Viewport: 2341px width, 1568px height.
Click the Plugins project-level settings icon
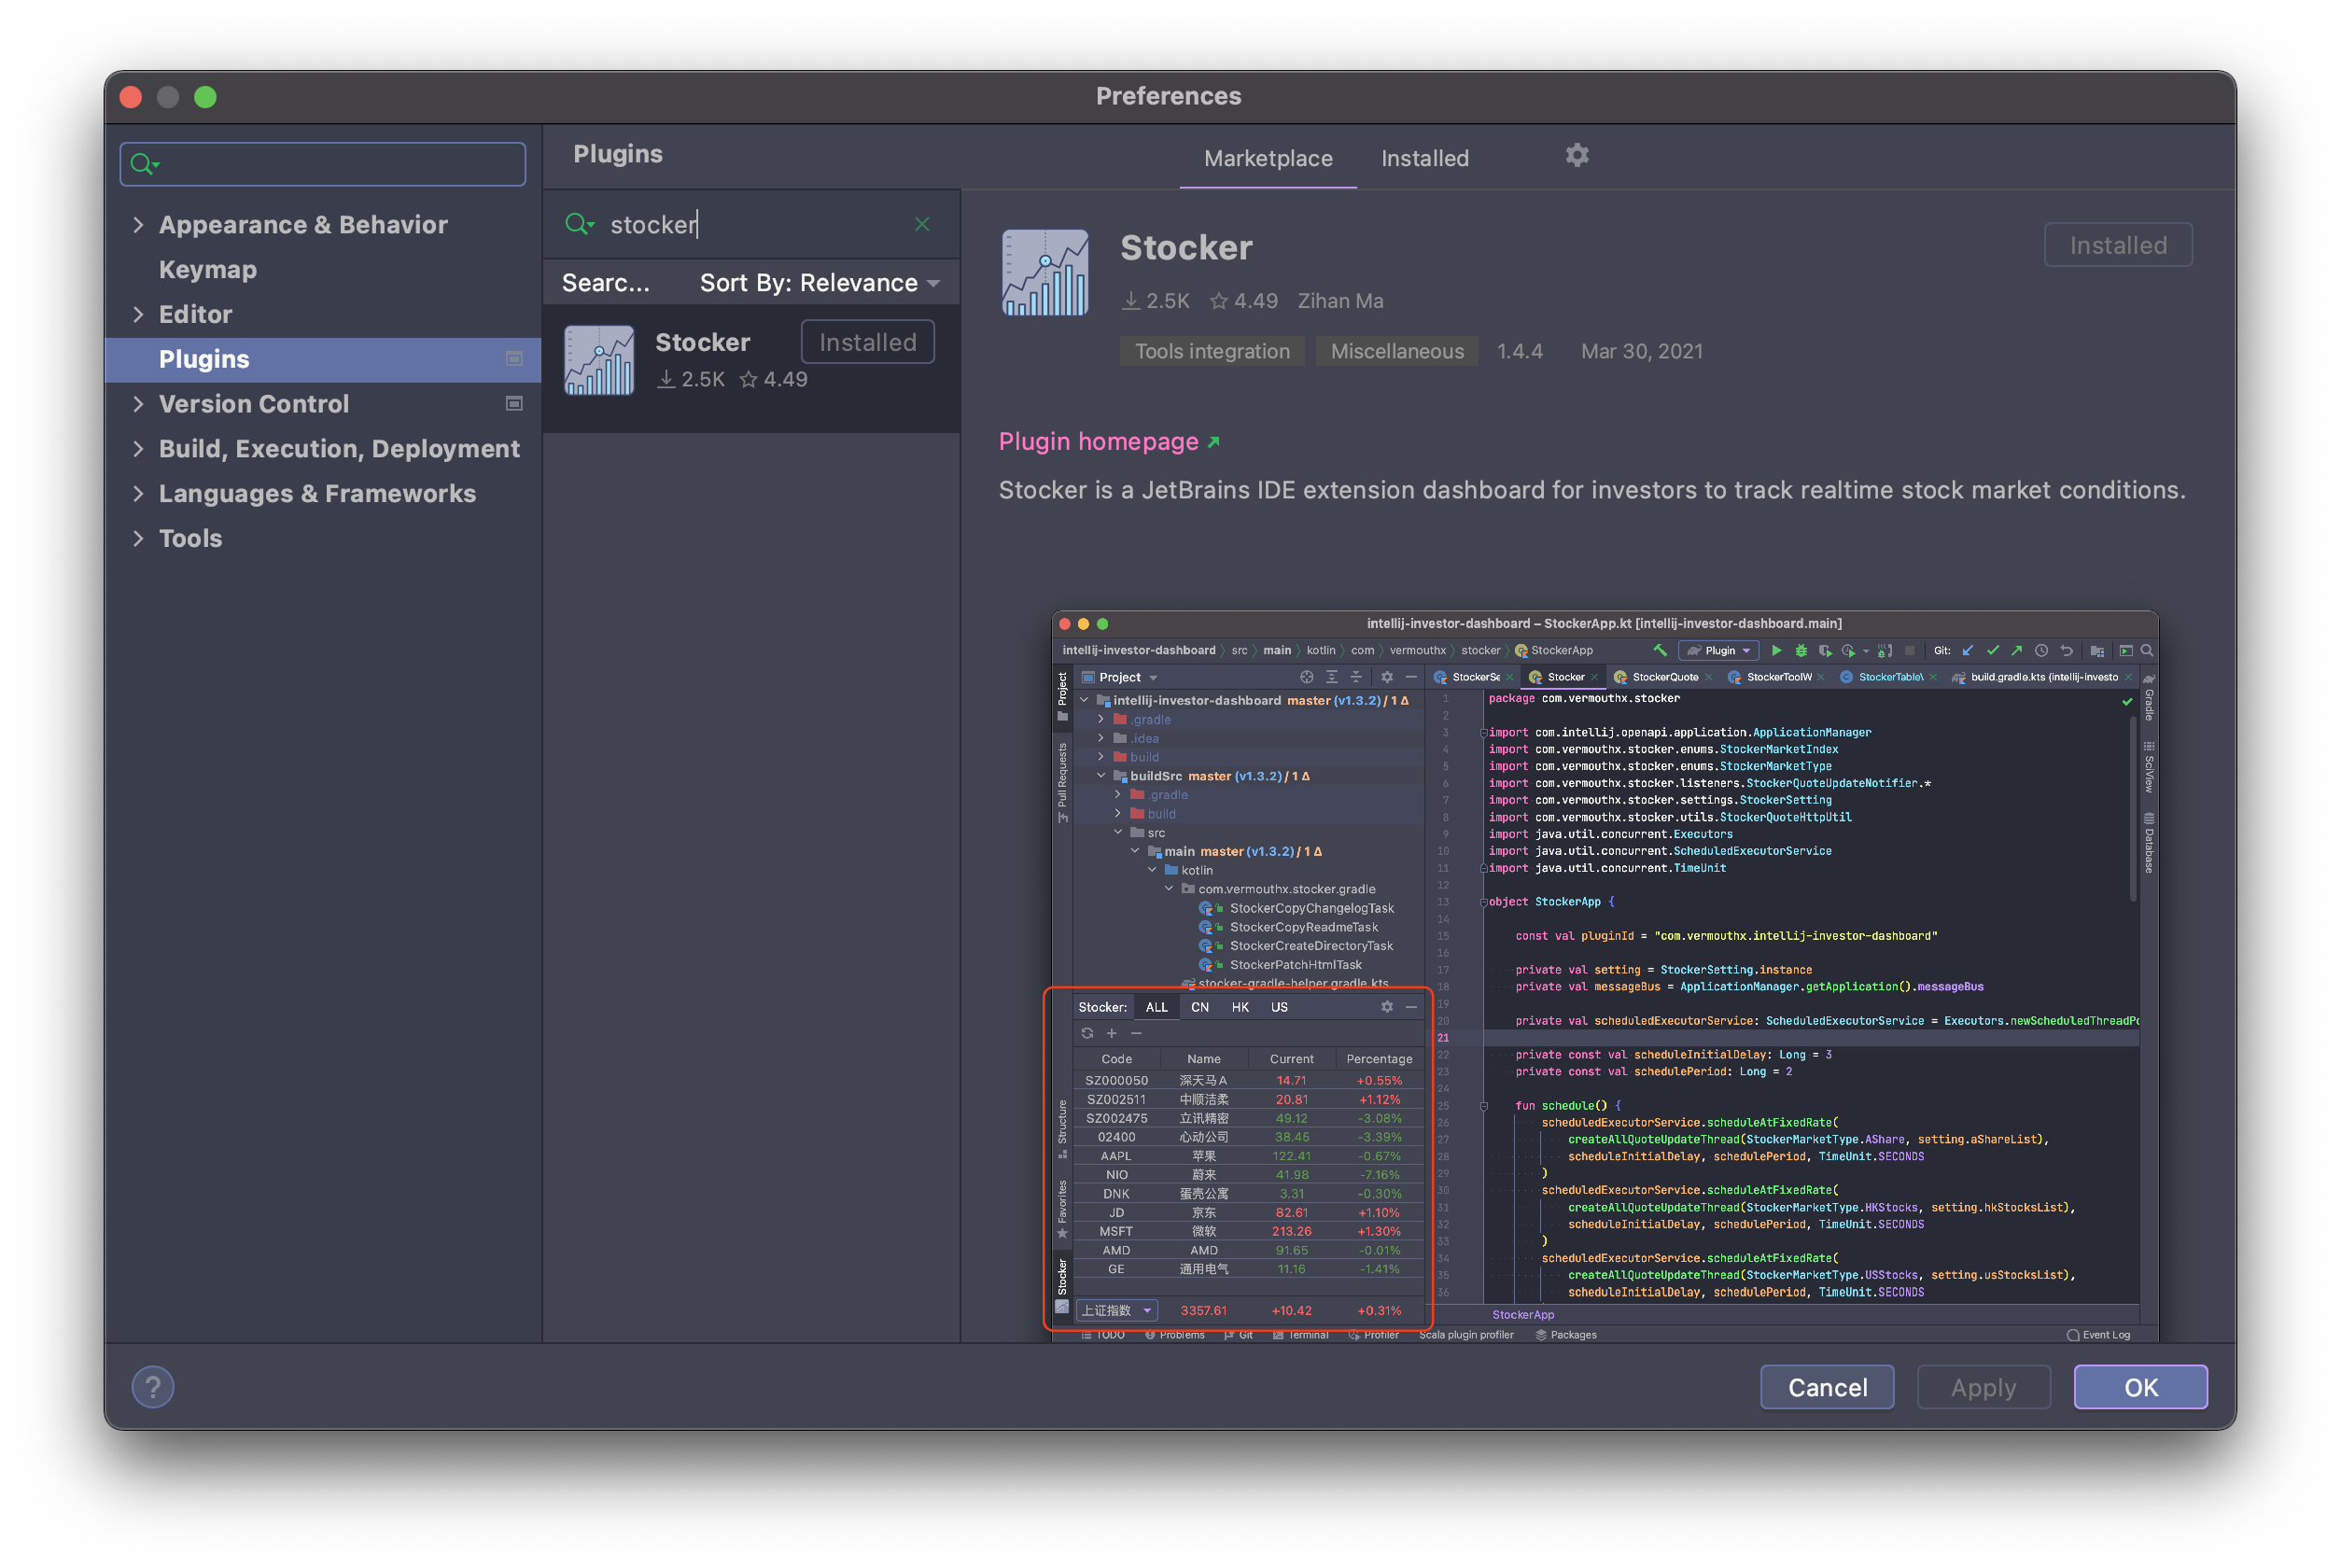514,359
